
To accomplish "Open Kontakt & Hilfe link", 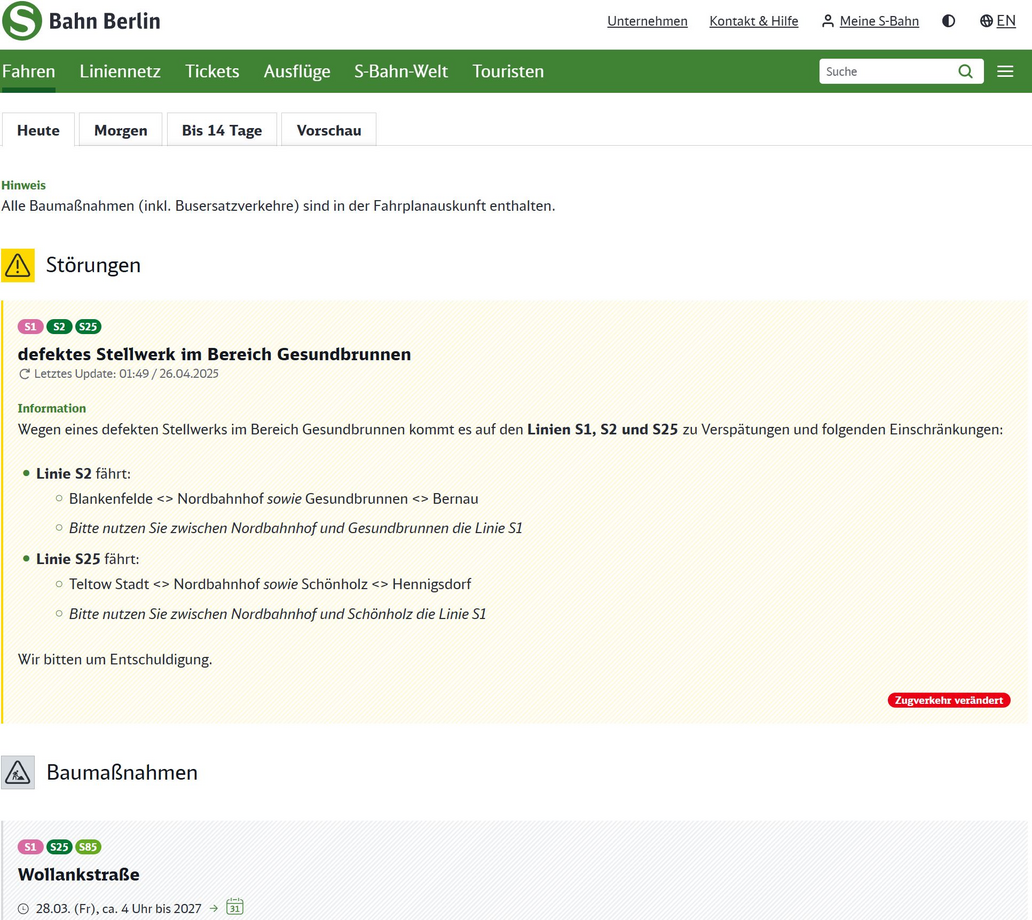I will tap(754, 21).
